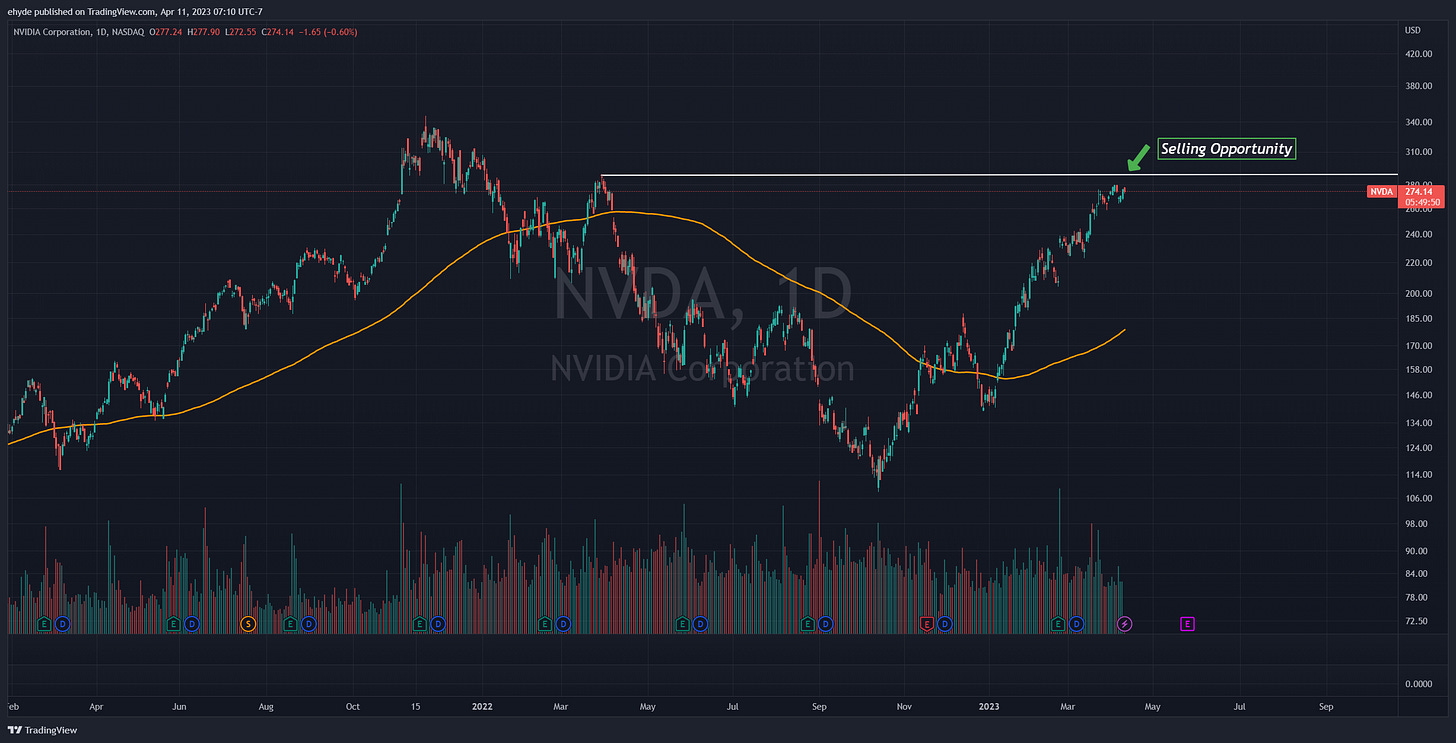Image resolution: width=1456 pixels, height=743 pixels.
Task: Click the 72.50 price axis label
Action: click(1416, 621)
